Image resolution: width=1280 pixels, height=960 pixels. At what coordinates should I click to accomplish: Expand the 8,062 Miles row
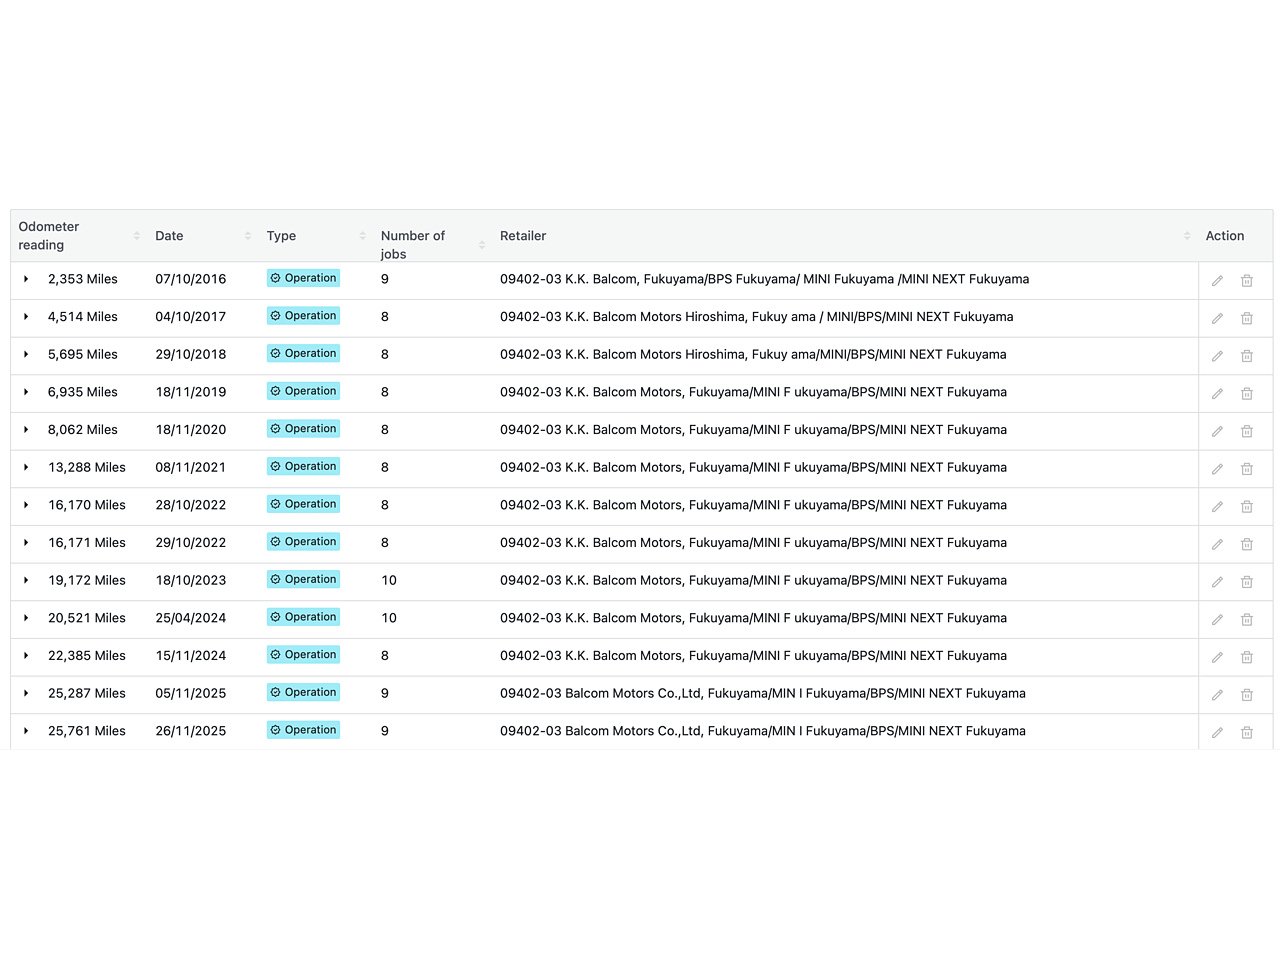pos(26,430)
